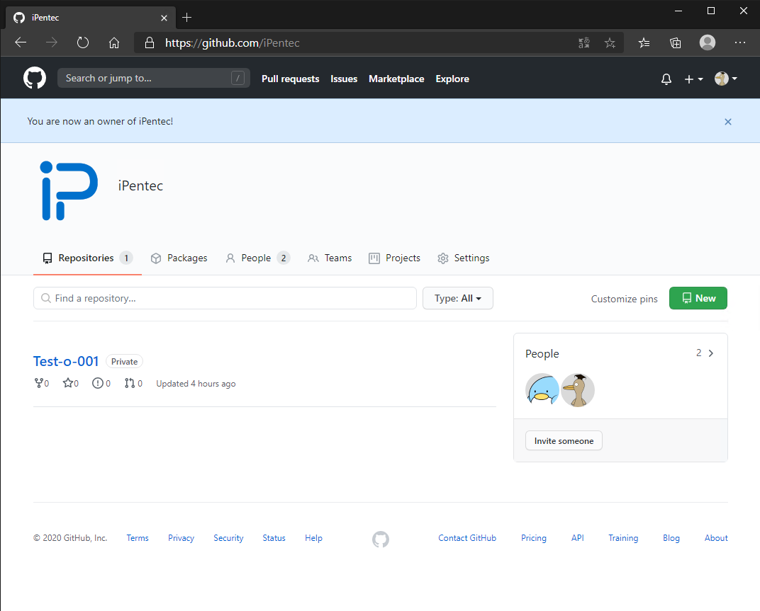
Task: Switch to the Projects tab
Action: click(x=395, y=258)
